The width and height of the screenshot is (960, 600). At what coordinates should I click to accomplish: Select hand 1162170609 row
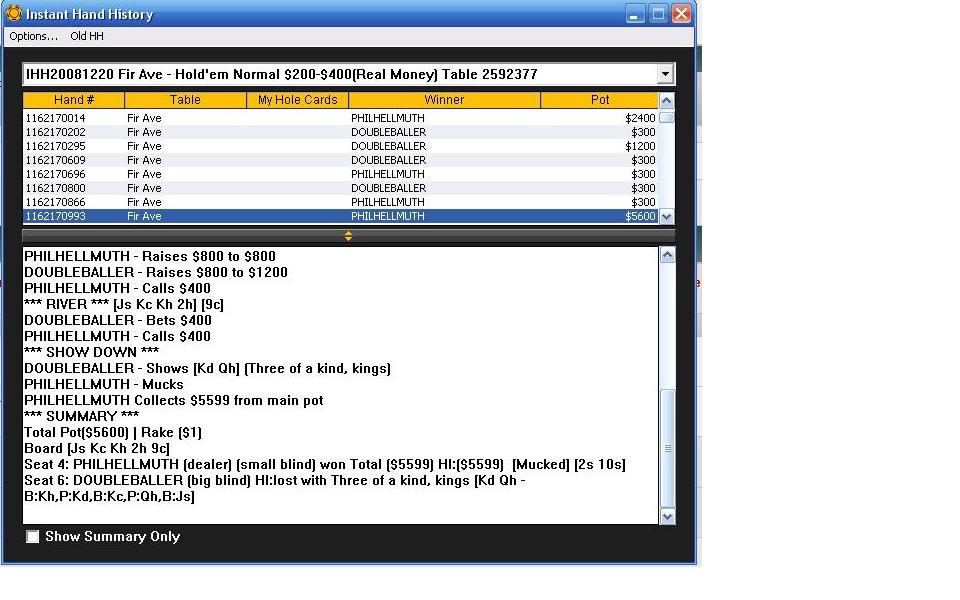pos(340,160)
